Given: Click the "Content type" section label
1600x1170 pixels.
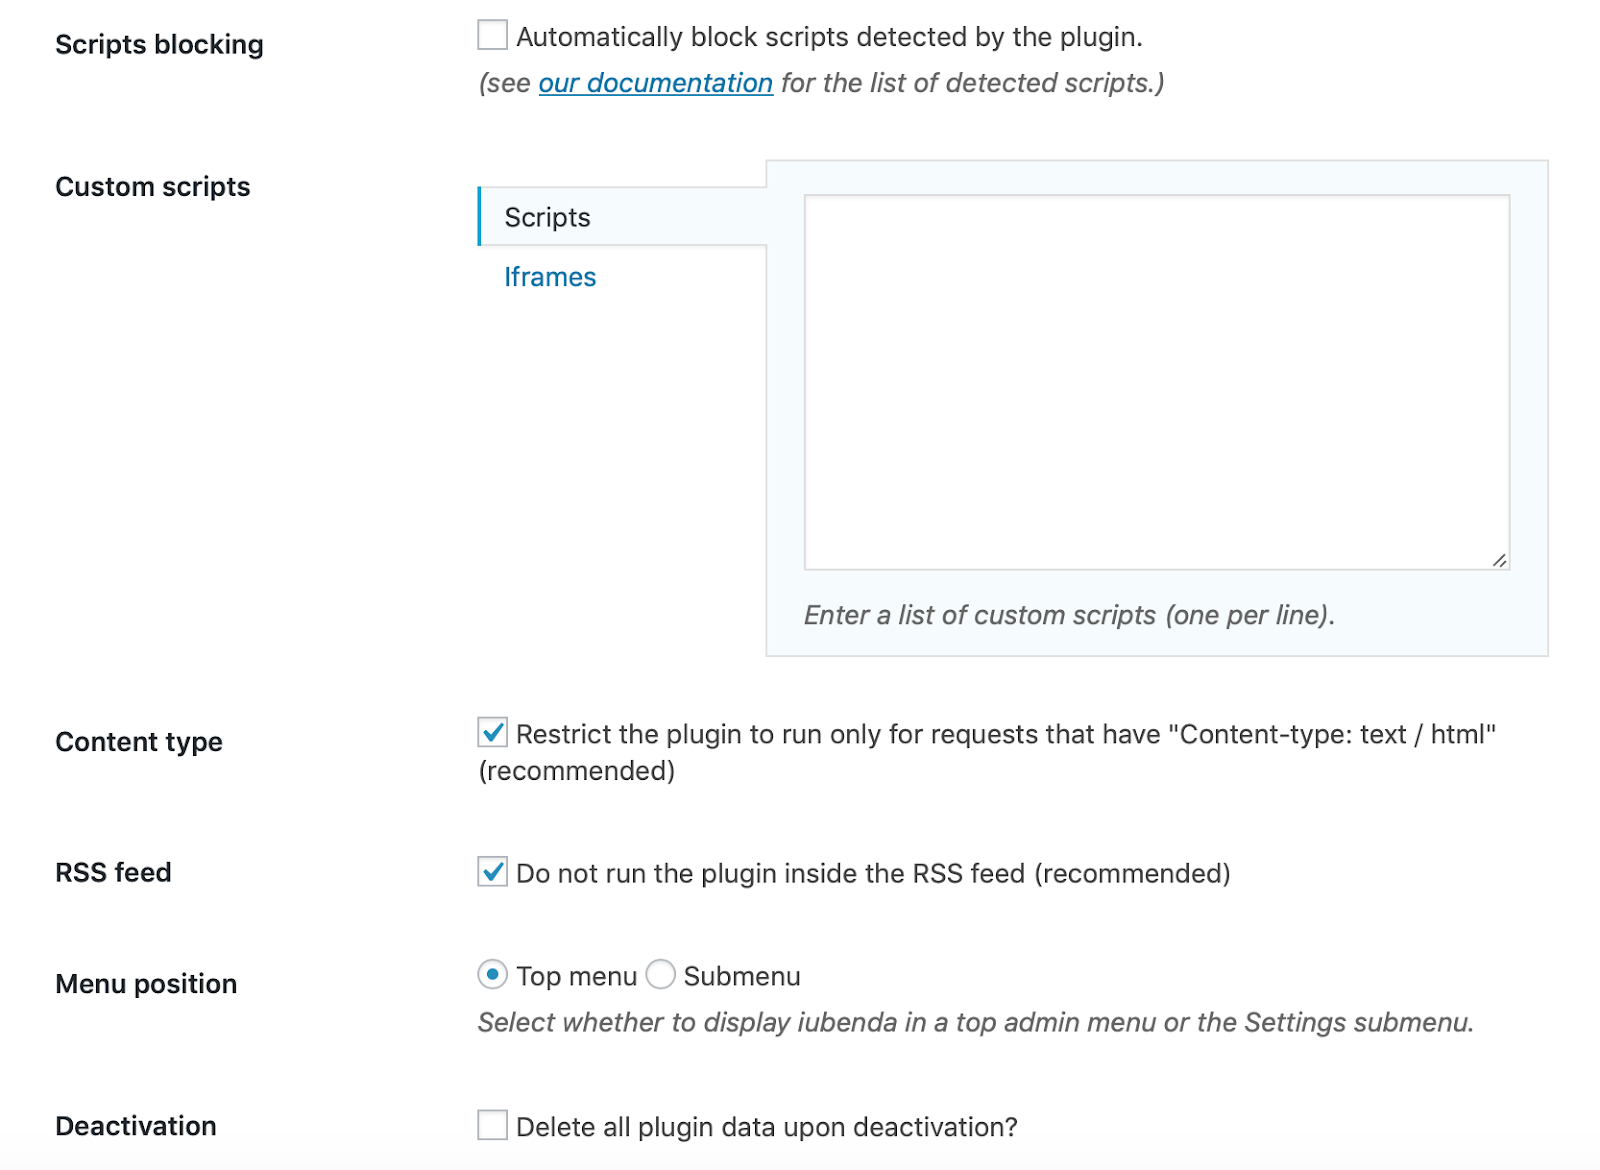Looking at the screenshot, I should tap(139, 742).
